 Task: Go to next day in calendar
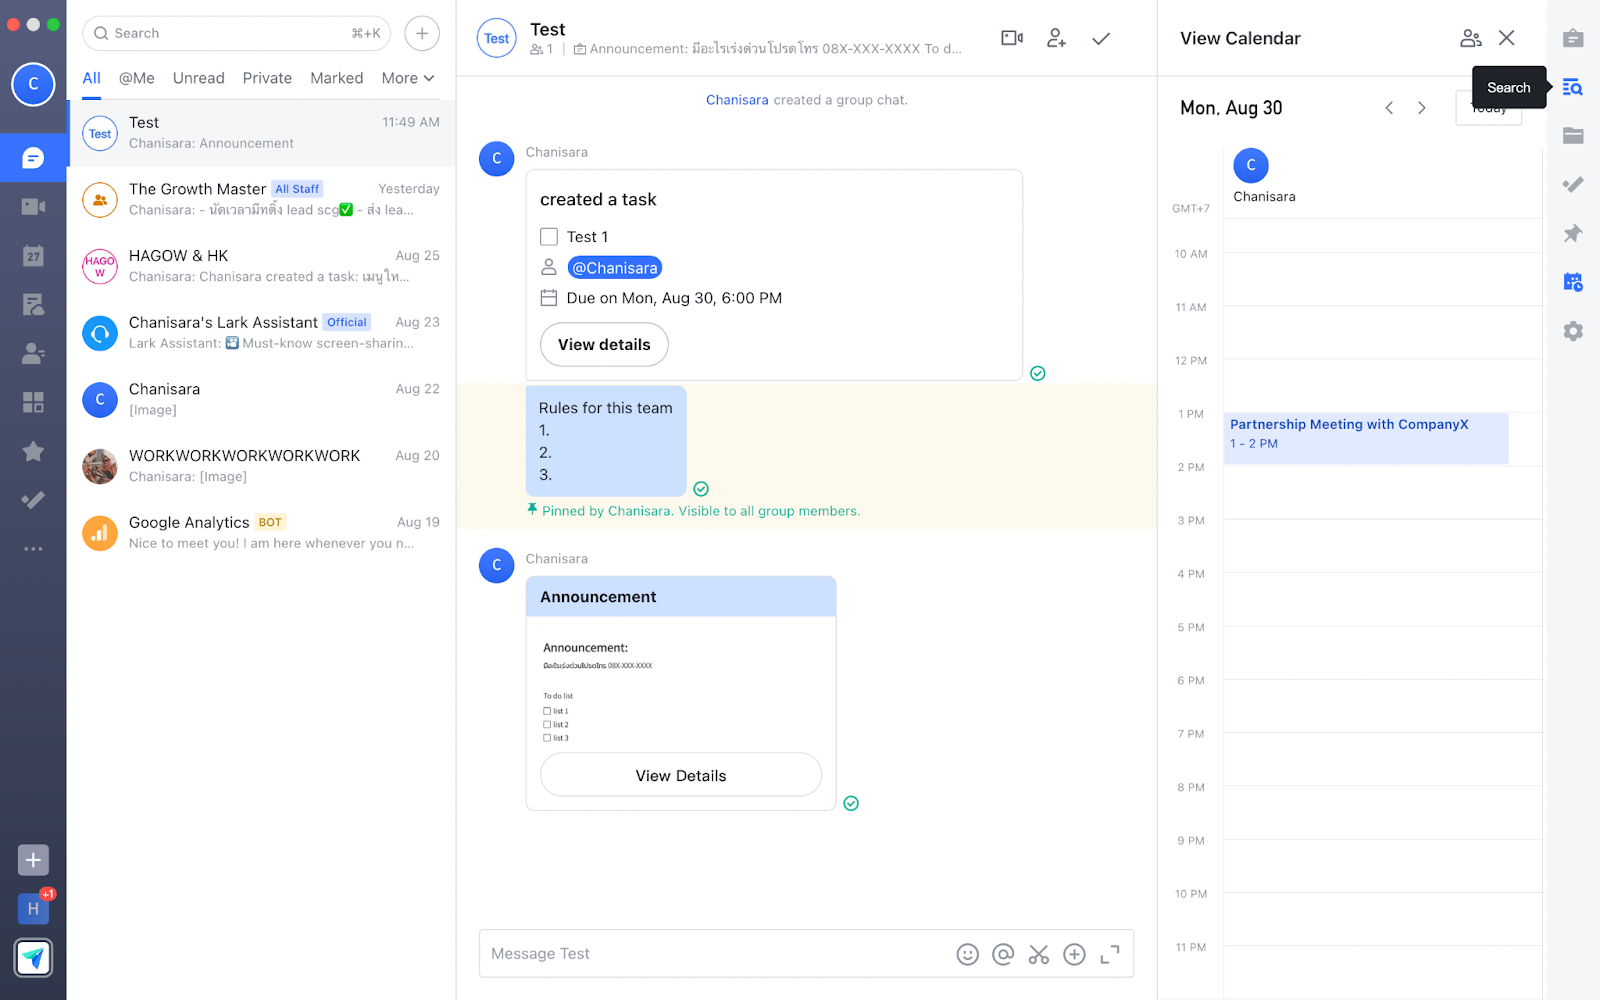click(x=1421, y=108)
